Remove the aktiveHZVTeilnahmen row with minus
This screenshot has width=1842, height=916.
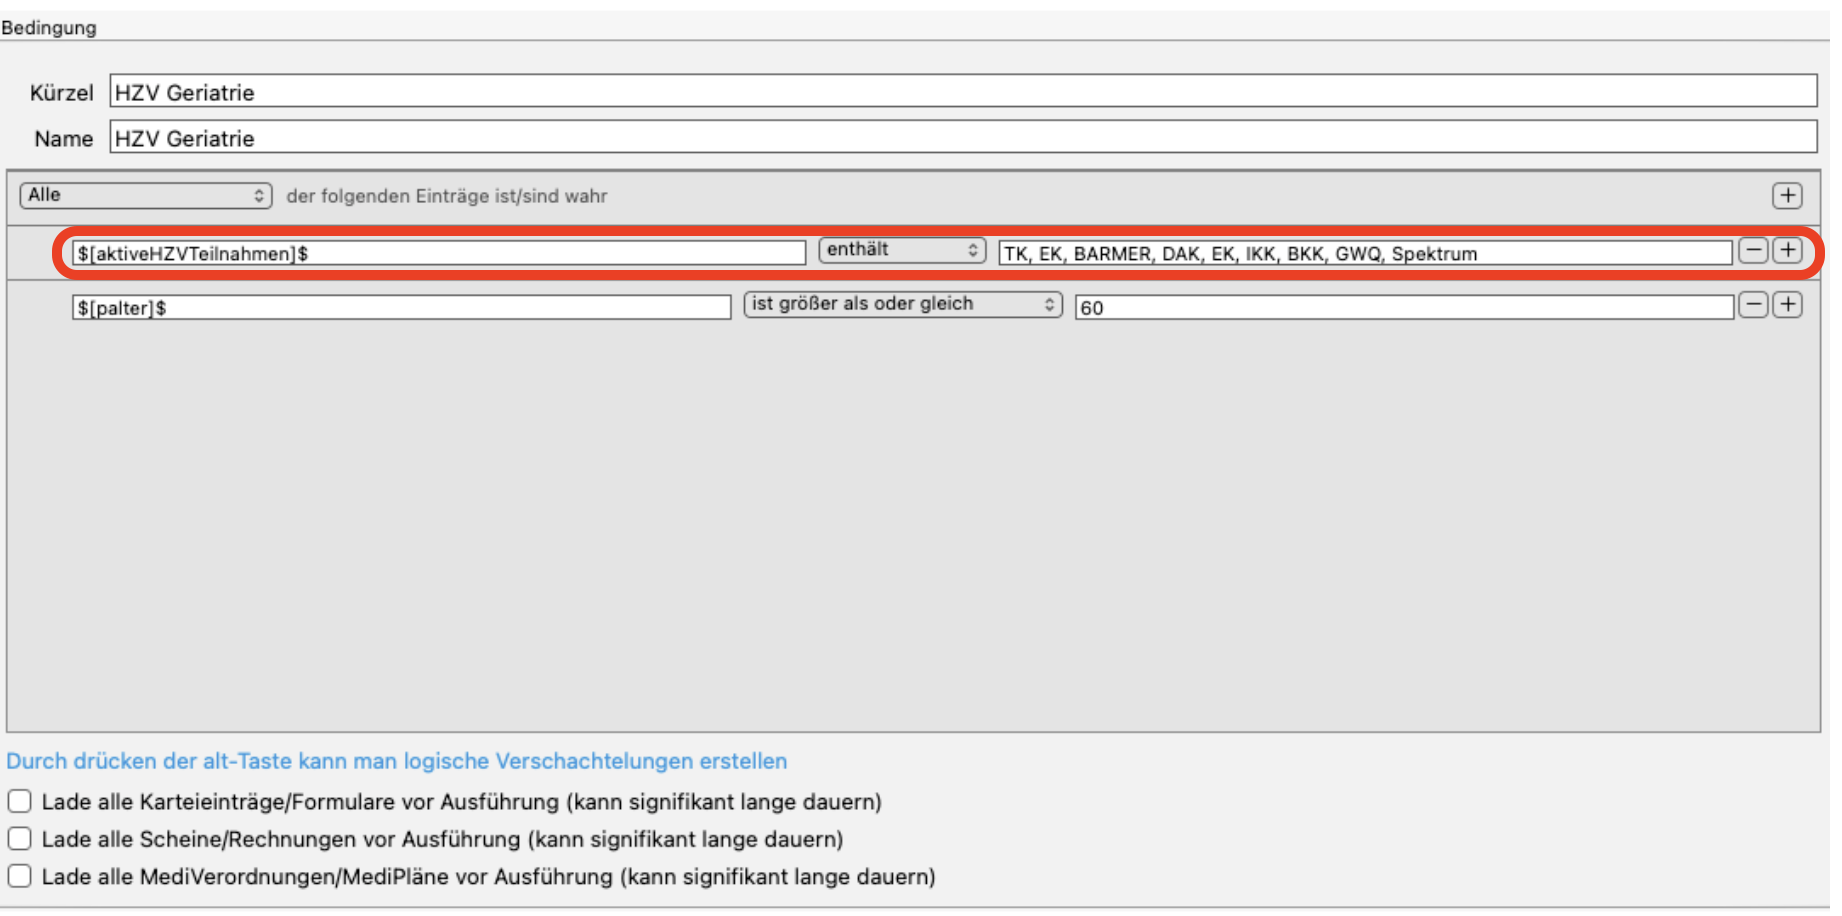[x=1753, y=251]
